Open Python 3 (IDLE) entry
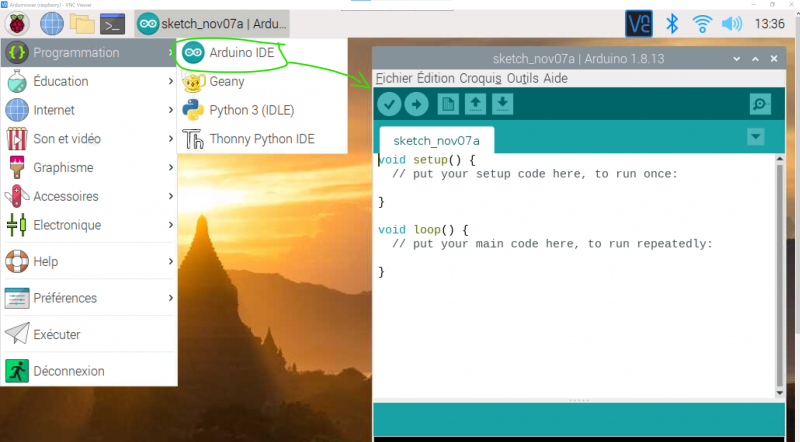The width and height of the screenshot is (800, 442). pyautogui.click(x=262, y=110)
